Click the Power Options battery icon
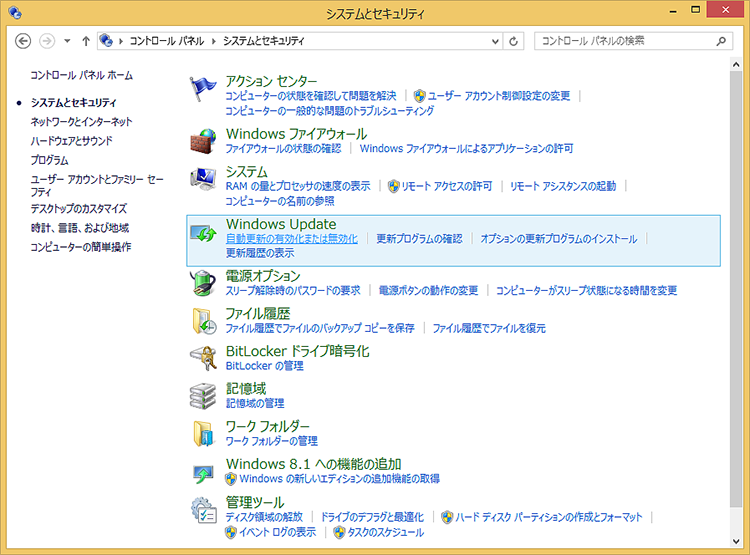 coord(203,283)
